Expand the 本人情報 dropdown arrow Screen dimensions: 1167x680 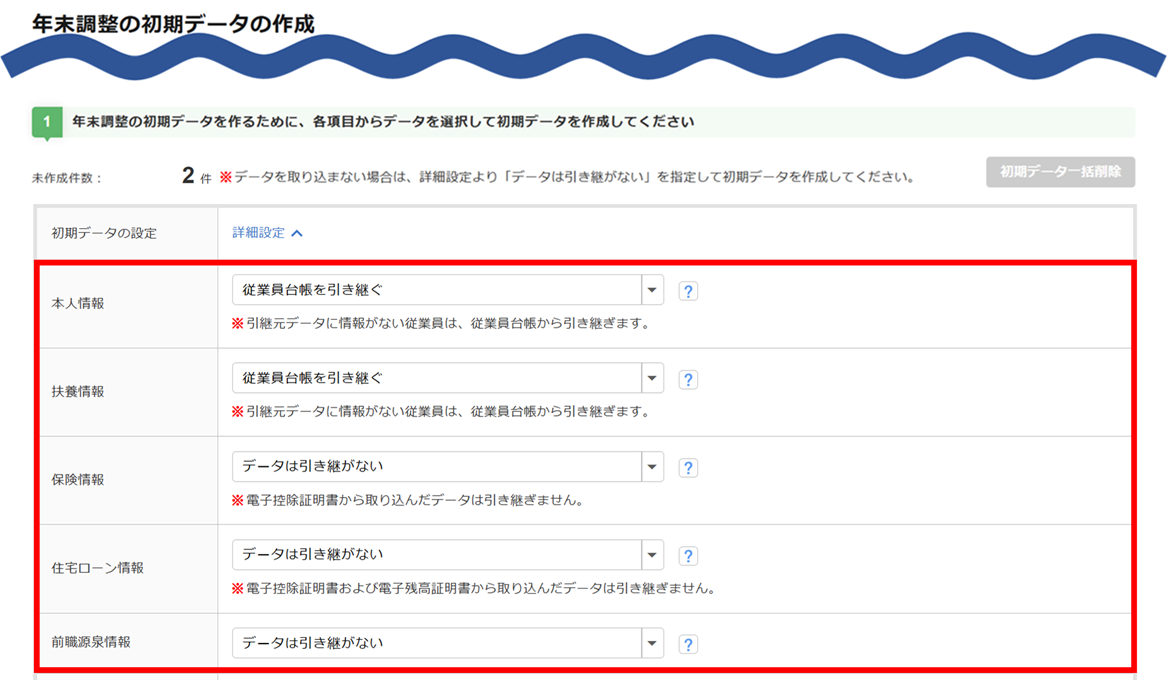coord(652,290)
